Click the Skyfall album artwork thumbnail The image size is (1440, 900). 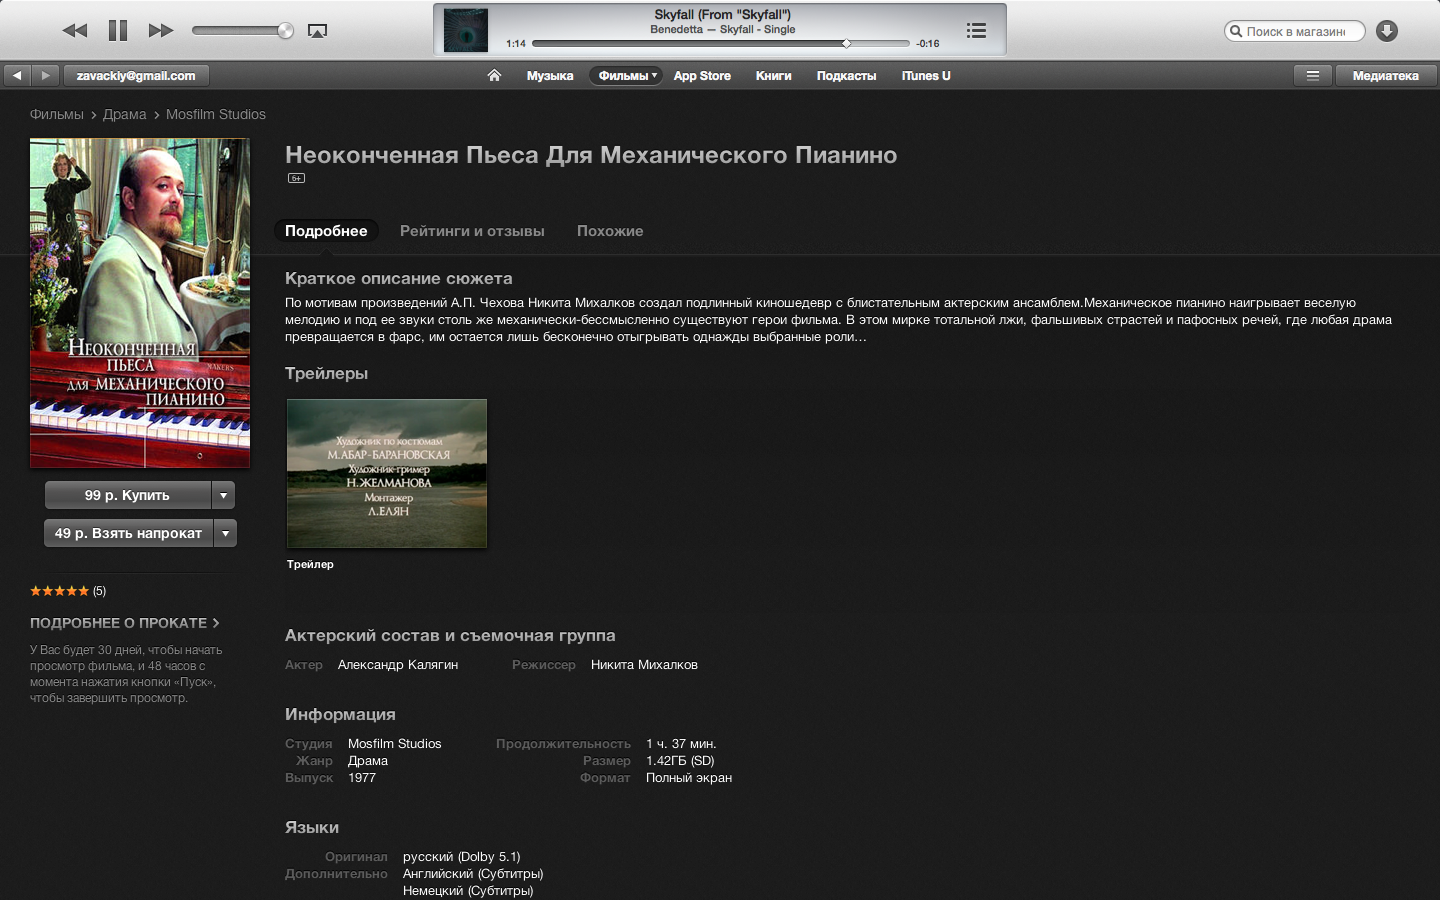465,30
